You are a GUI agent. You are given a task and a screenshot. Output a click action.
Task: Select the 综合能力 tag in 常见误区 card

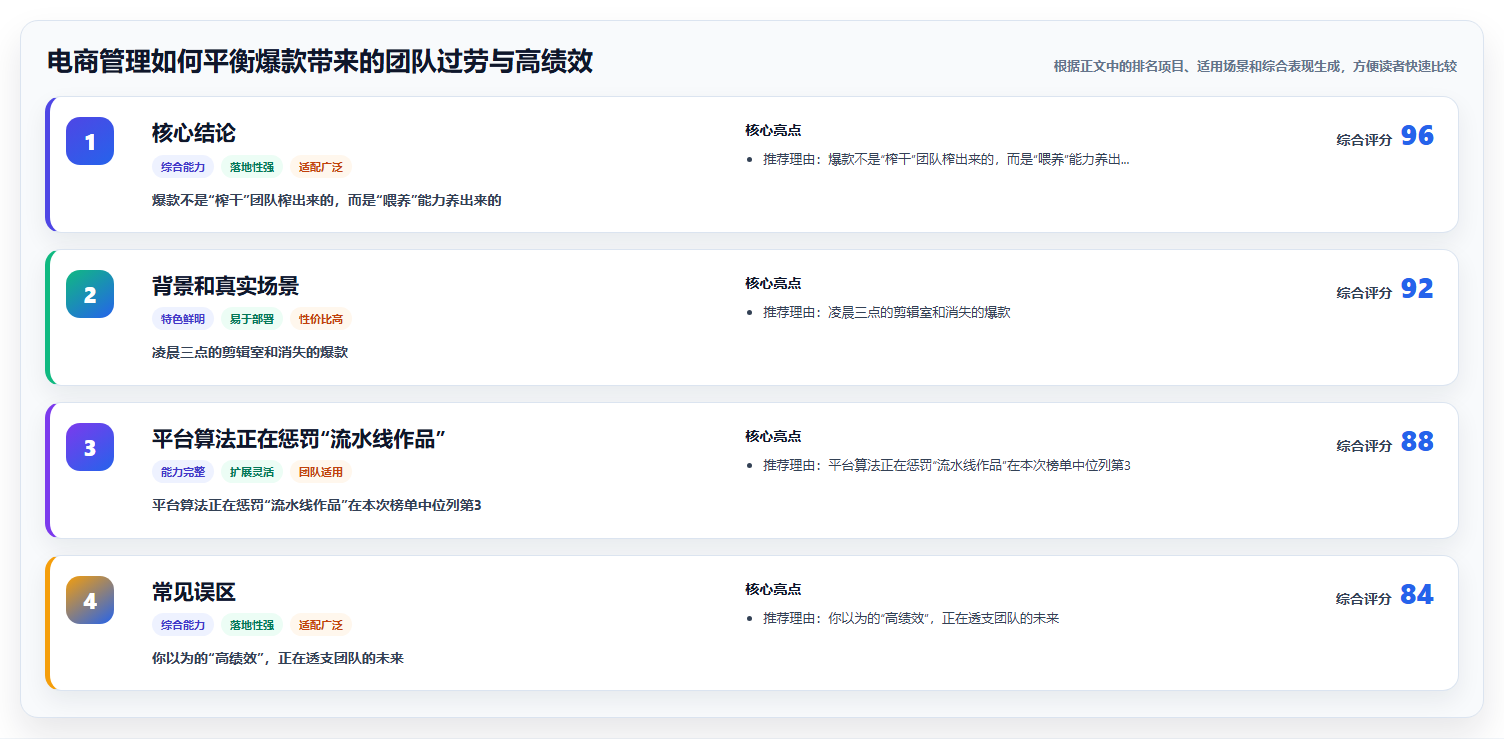pyautogui.click(x=183, y=626)
